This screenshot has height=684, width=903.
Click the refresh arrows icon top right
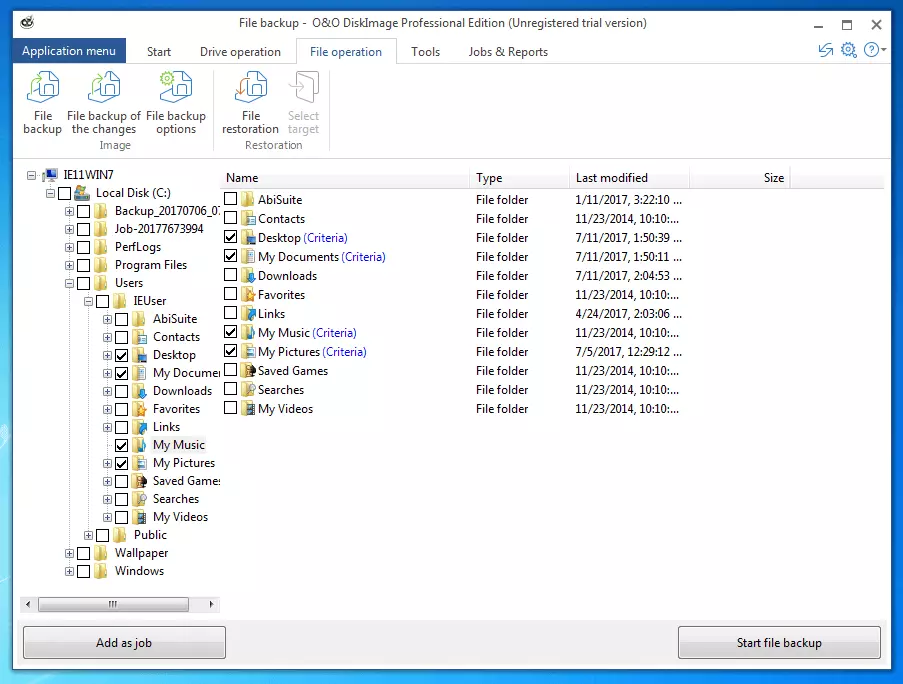pos(825,50)
